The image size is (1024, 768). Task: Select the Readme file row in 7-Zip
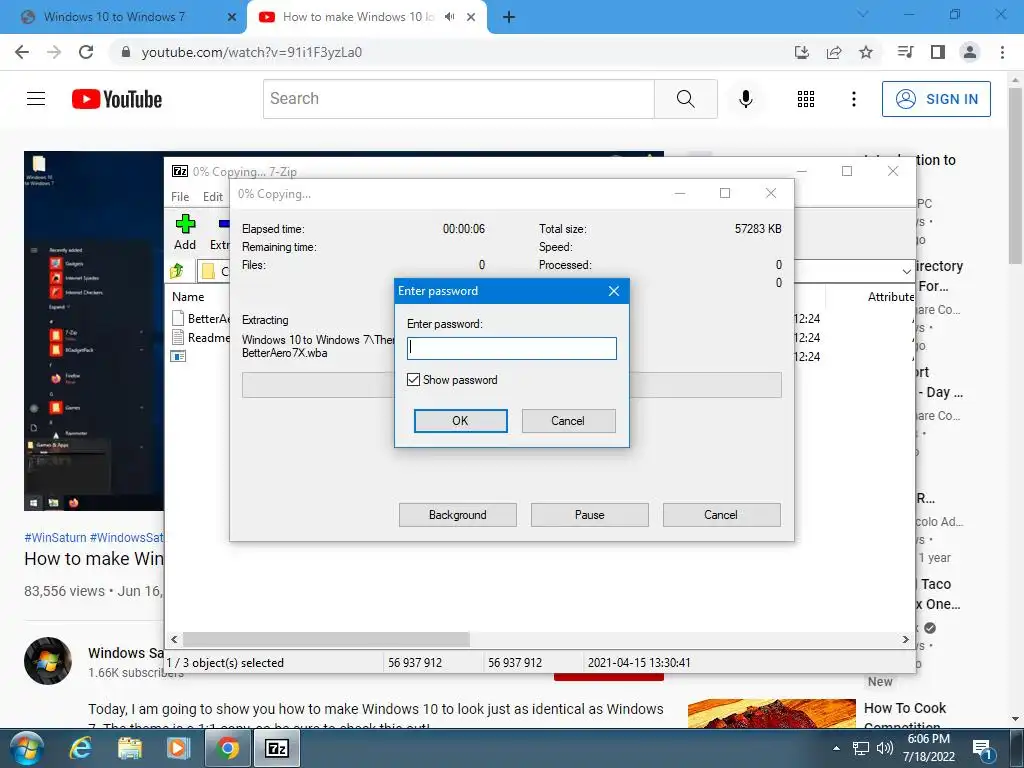pyautogui.click(x=200, y=338)
